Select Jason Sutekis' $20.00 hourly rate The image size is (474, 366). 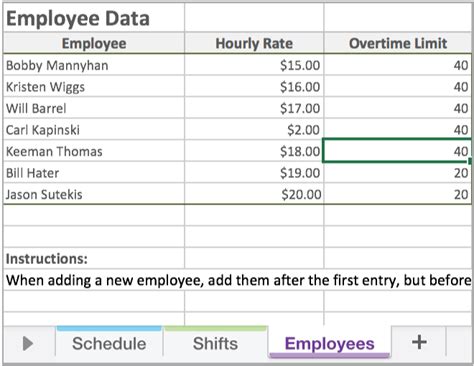(254, 194)
